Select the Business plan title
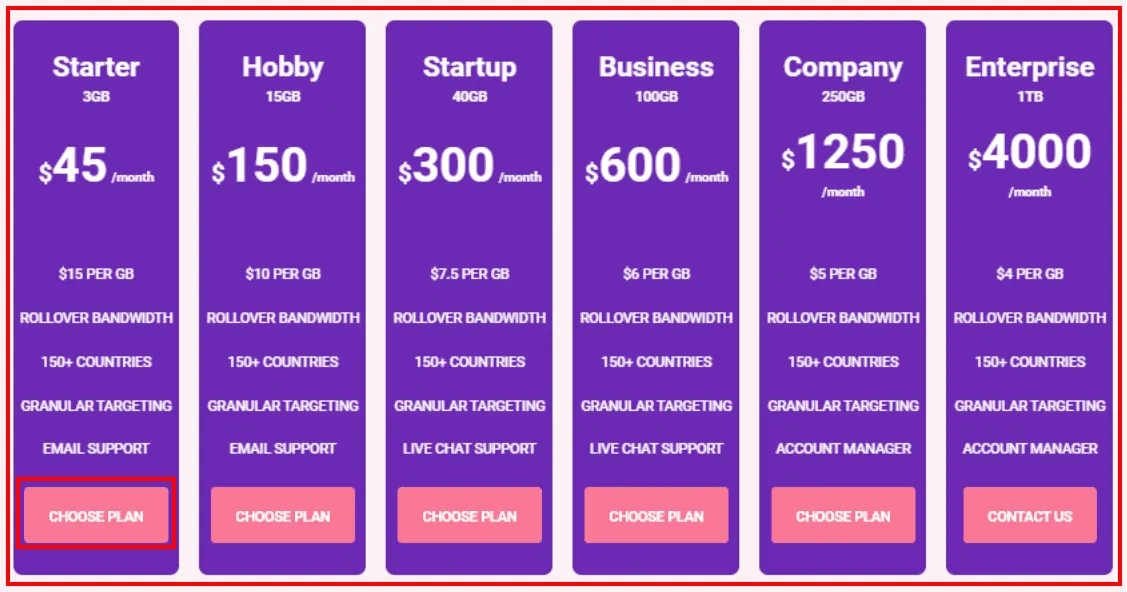The width and height of the screenshot is (1127, 592). [656, 67]
